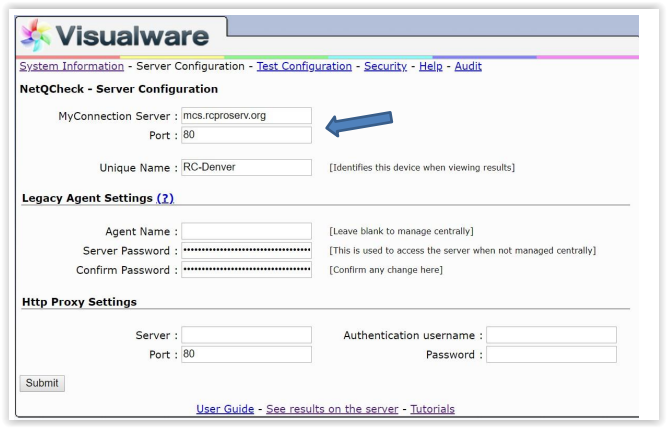
Task: Open the User Guide link
Action: (225, 409)
